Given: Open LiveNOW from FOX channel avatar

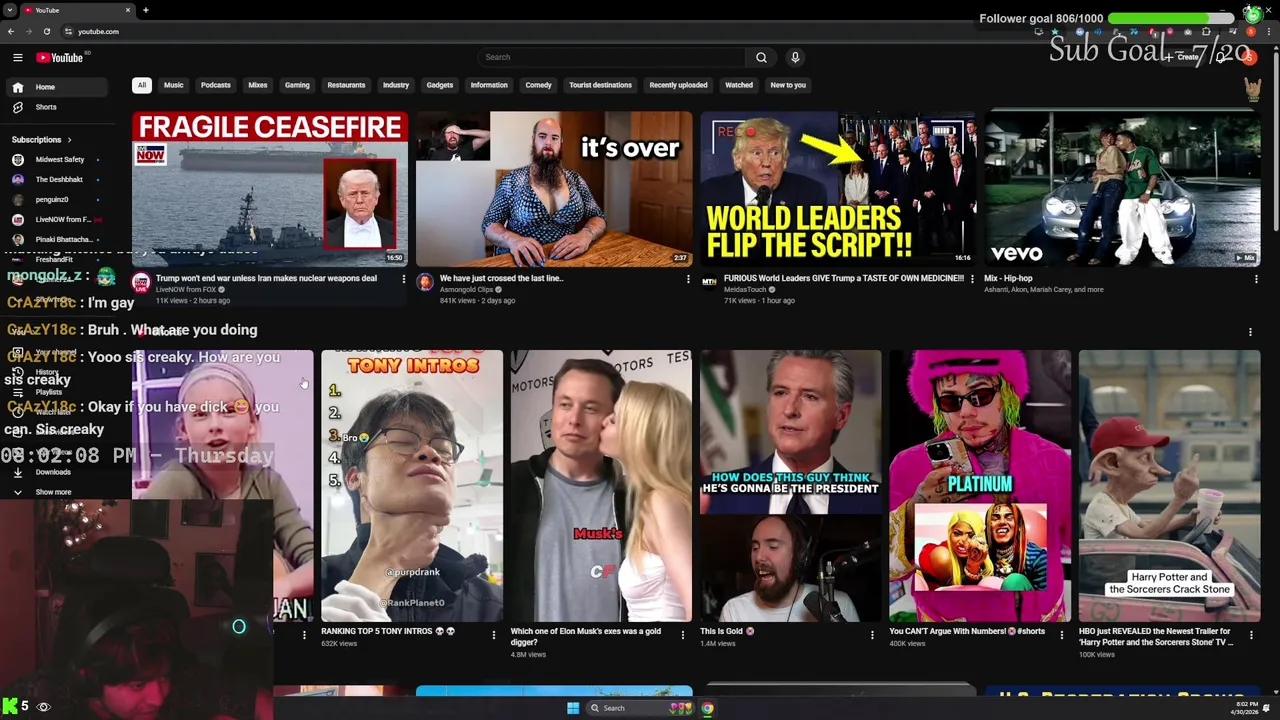Looking at the screenshot, I should coord(141,283).
